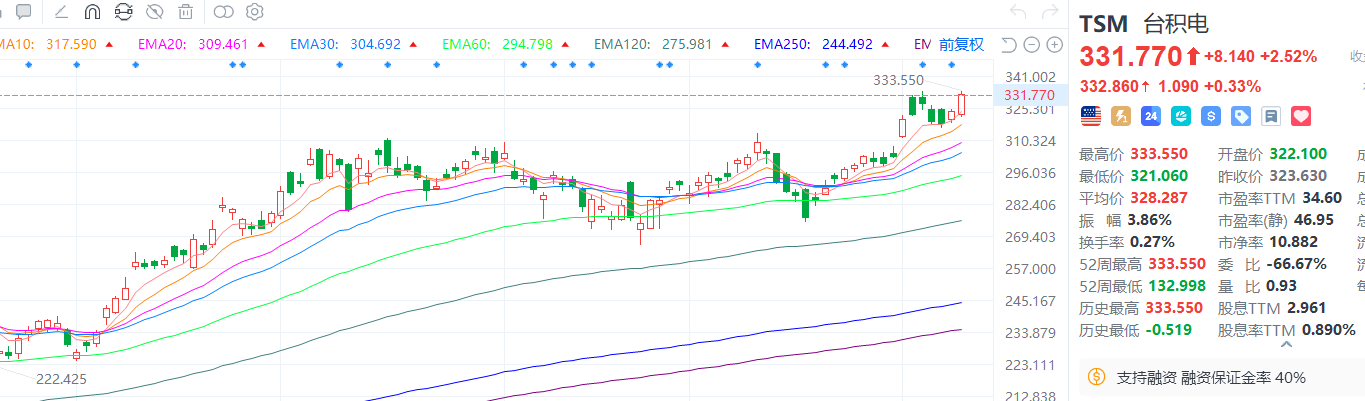This screenshot has height=401, width=1365.
Task: Click the EMA120 indicator label
Action: coord(624,44)
